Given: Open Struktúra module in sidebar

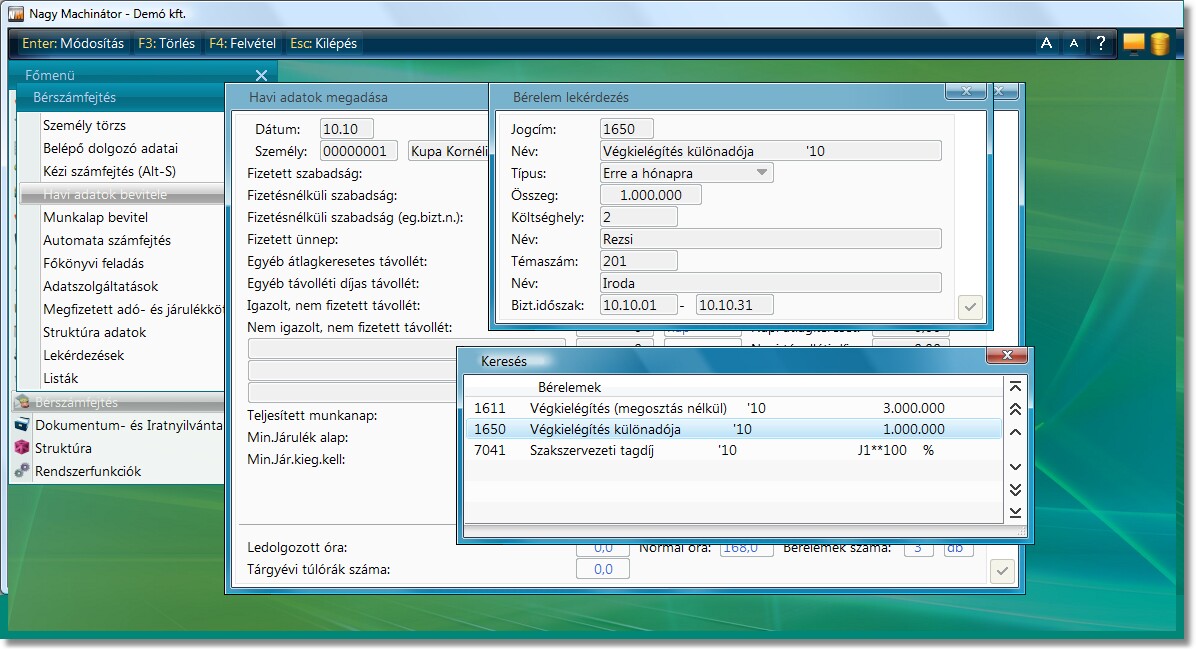Looking at the screenshot, I should [x=63, y=448].
